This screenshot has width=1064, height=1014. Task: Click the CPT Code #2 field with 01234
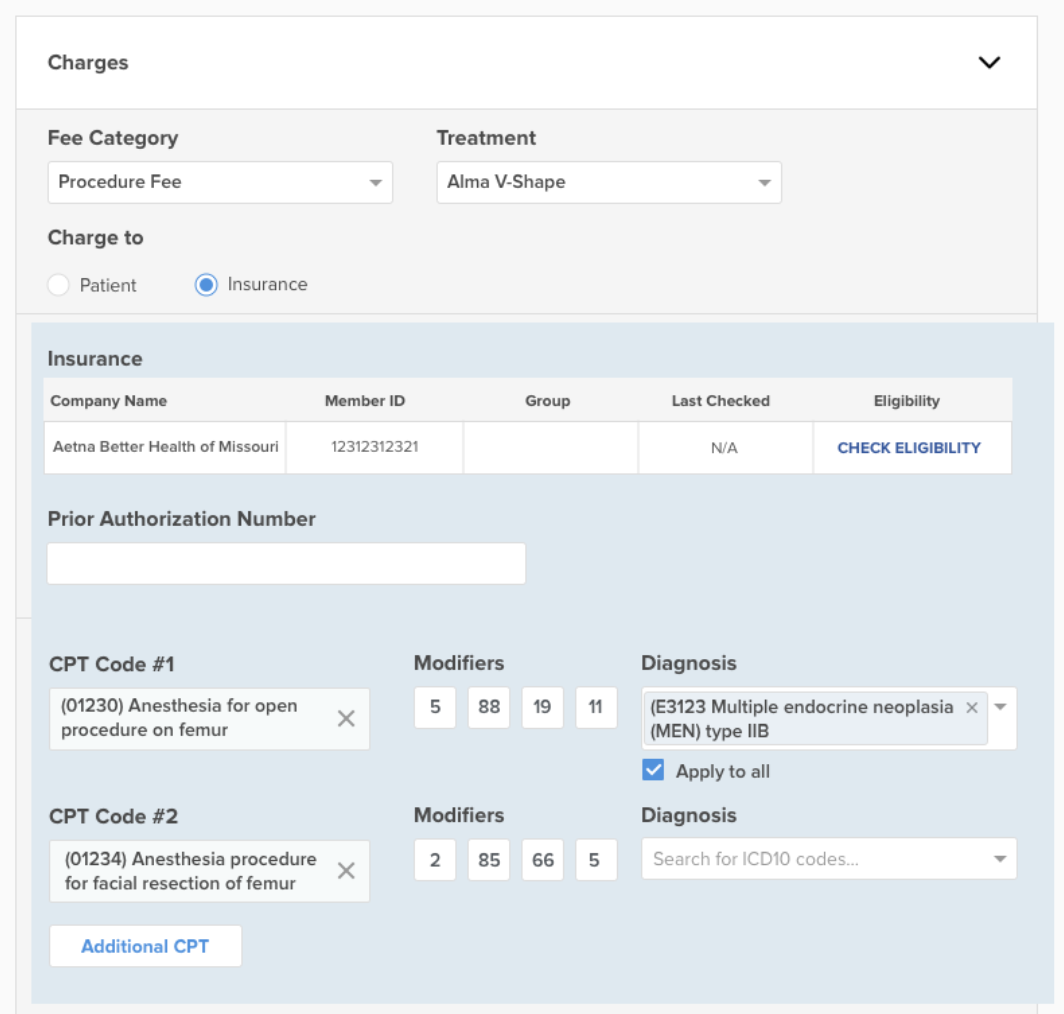pos(210,871)
